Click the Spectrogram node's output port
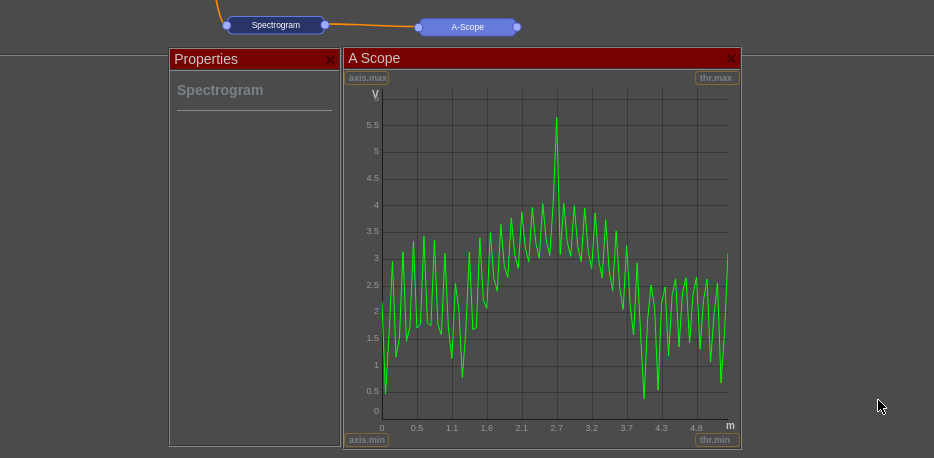 click(x=325, y=25)
